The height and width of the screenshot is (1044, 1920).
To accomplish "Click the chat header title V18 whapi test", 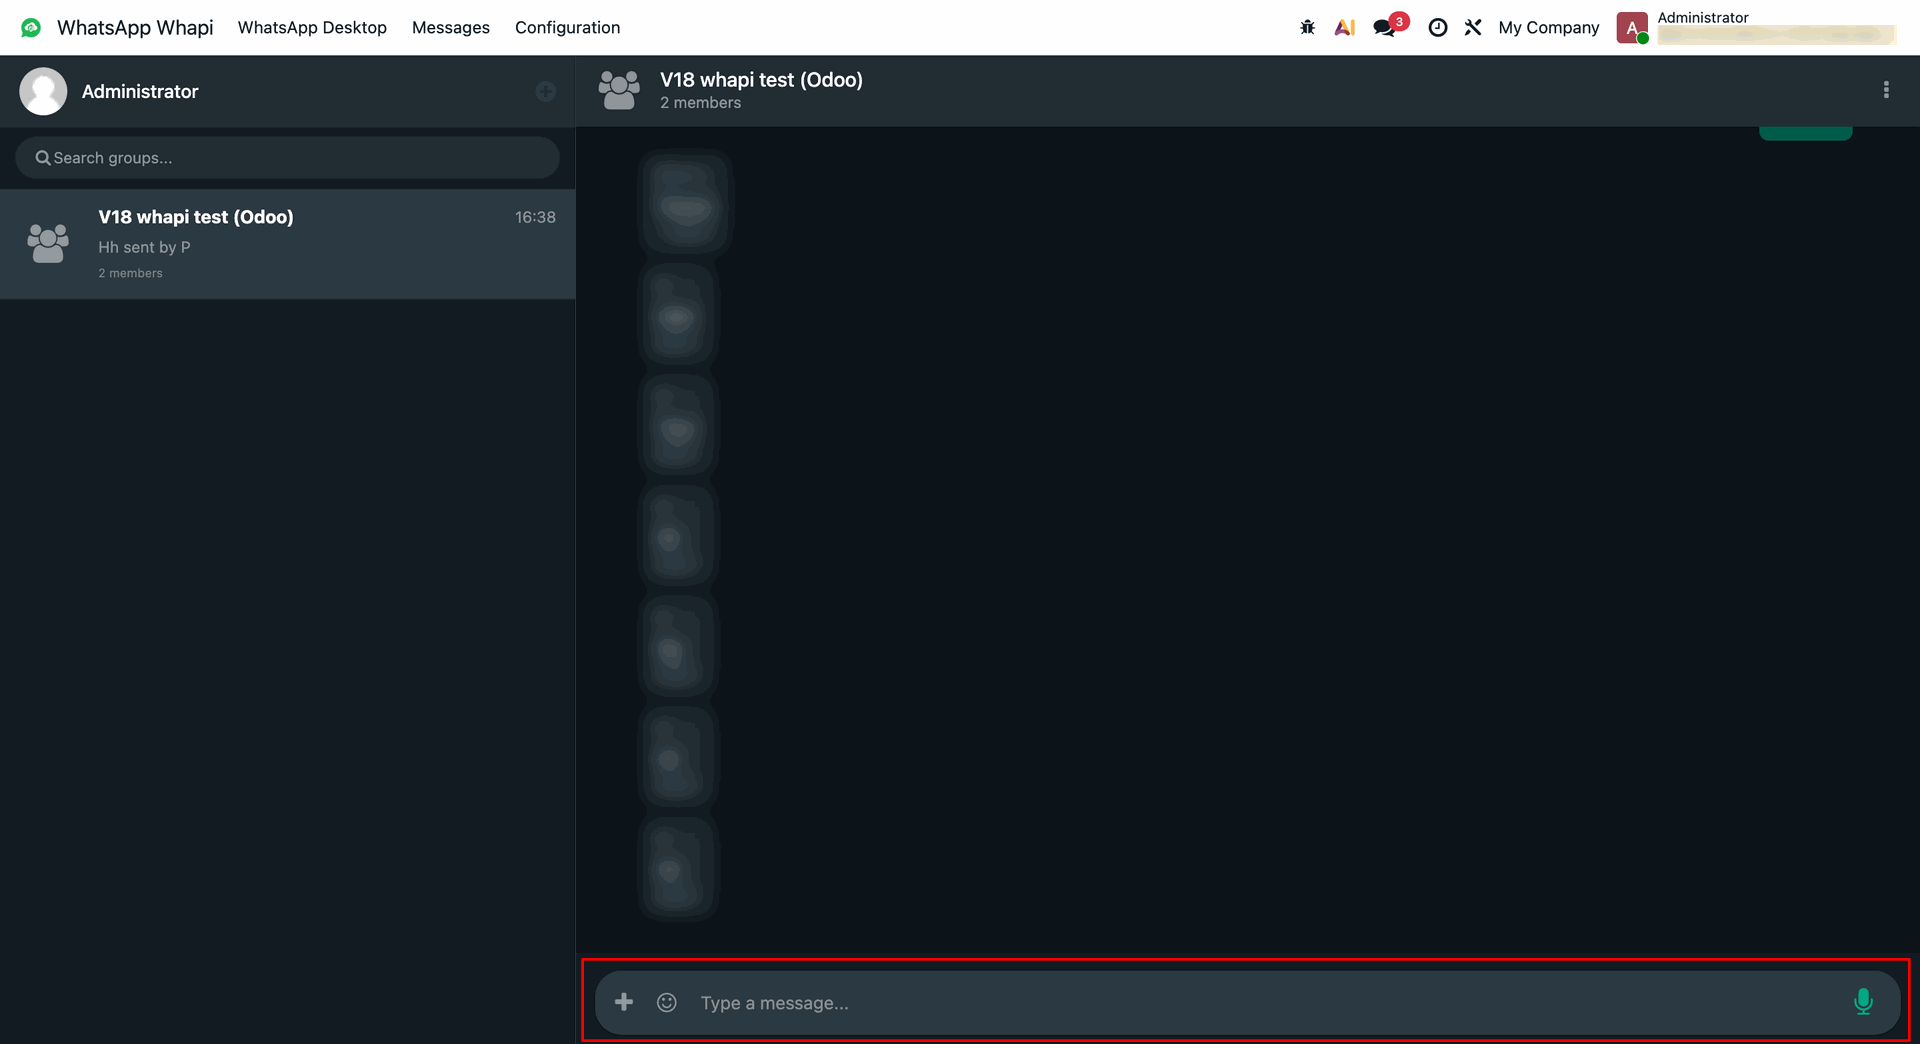I will tap(761, 80).
